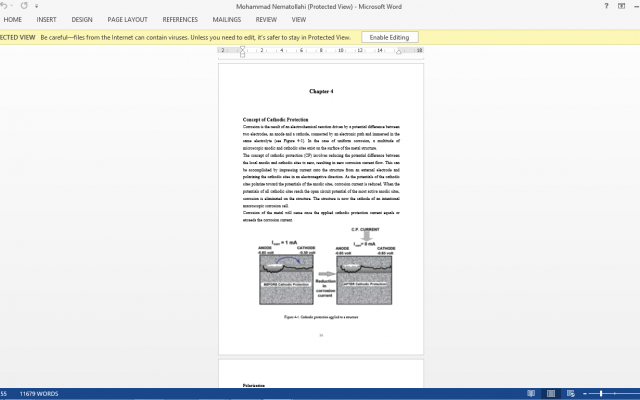Open the DESIGN ribbon tab

(x=82, y=20)
